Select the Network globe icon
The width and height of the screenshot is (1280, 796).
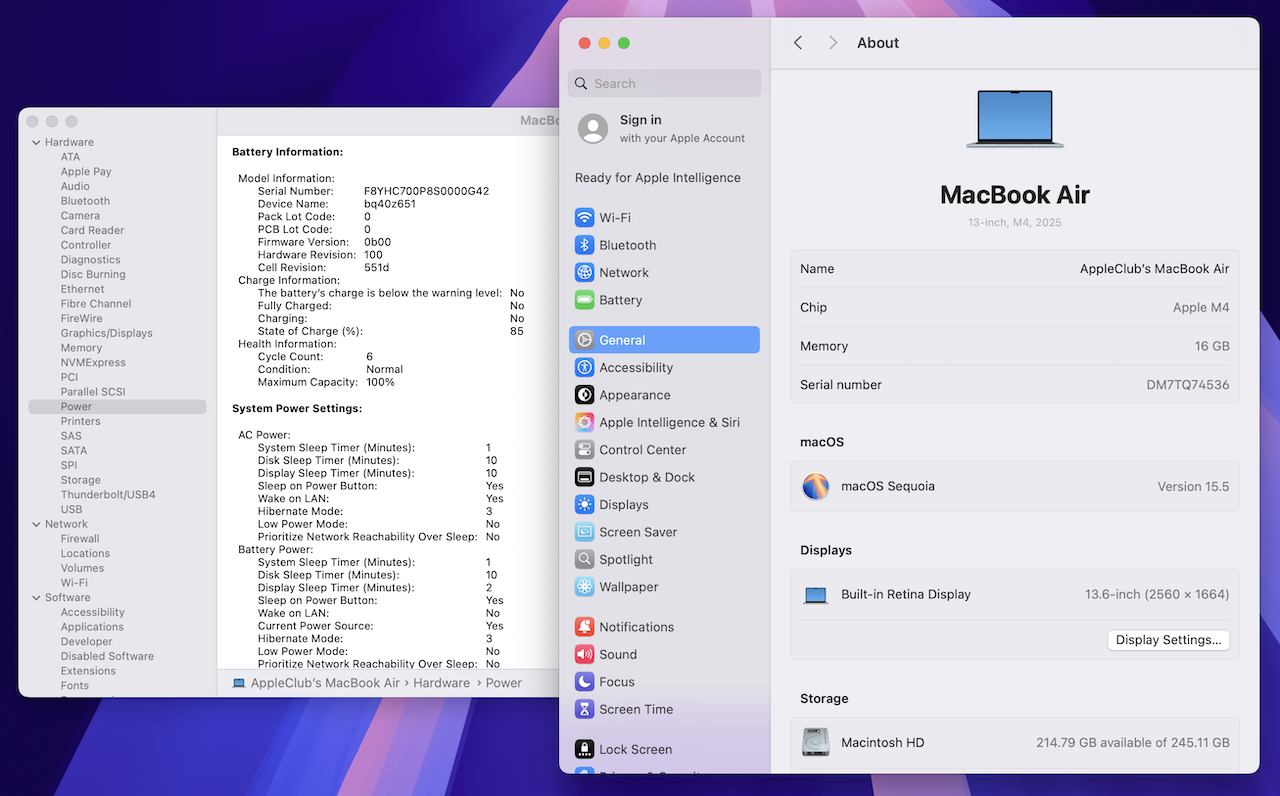(585, 273)
